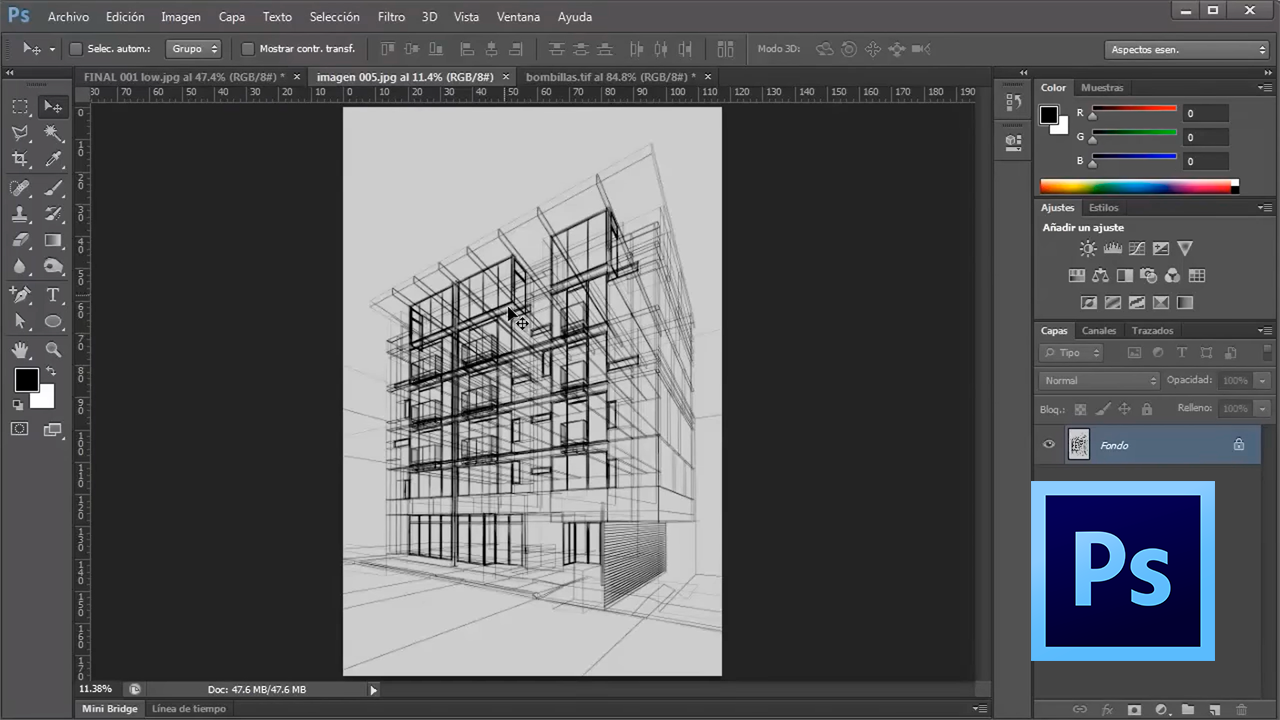Select the Clone Stamp tool
1280x720 pixels.
pyautogui.click(x=20, y=214)
